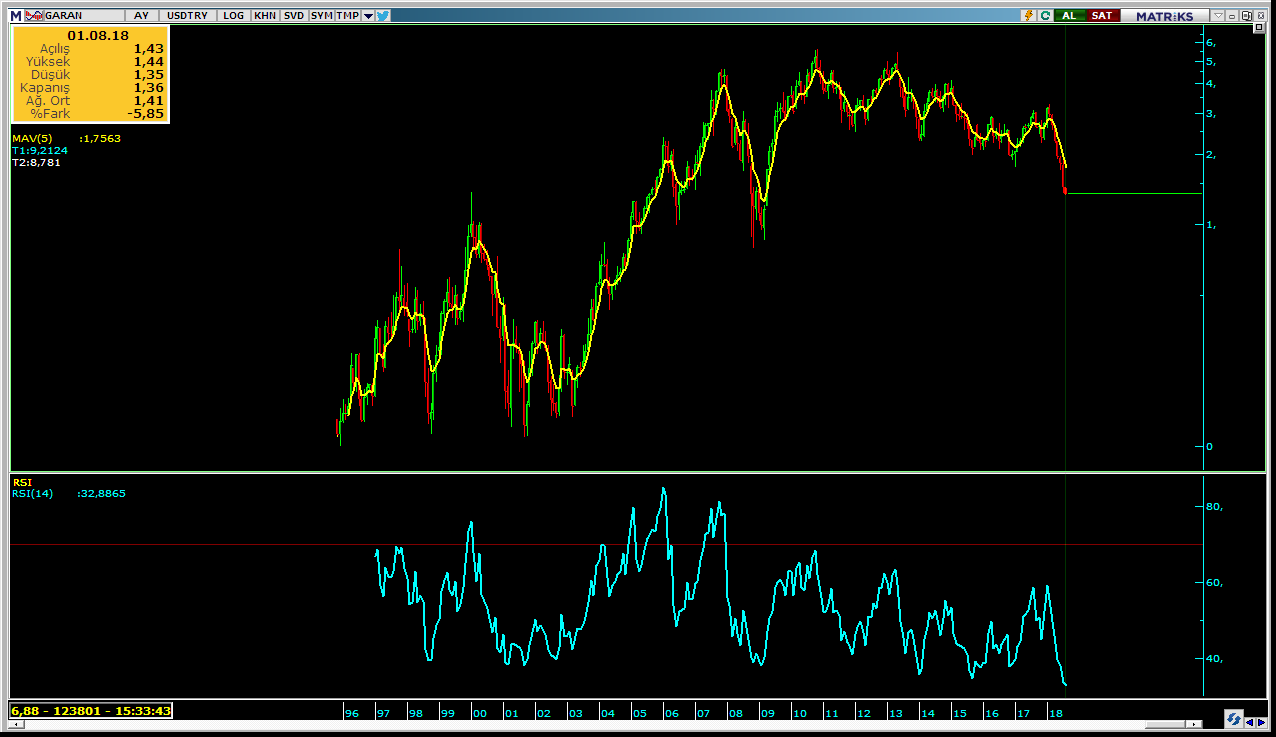Click the %Fark -5,85 value
The width and height of the screenshot is (1276, 737).
tap(145, 114)
